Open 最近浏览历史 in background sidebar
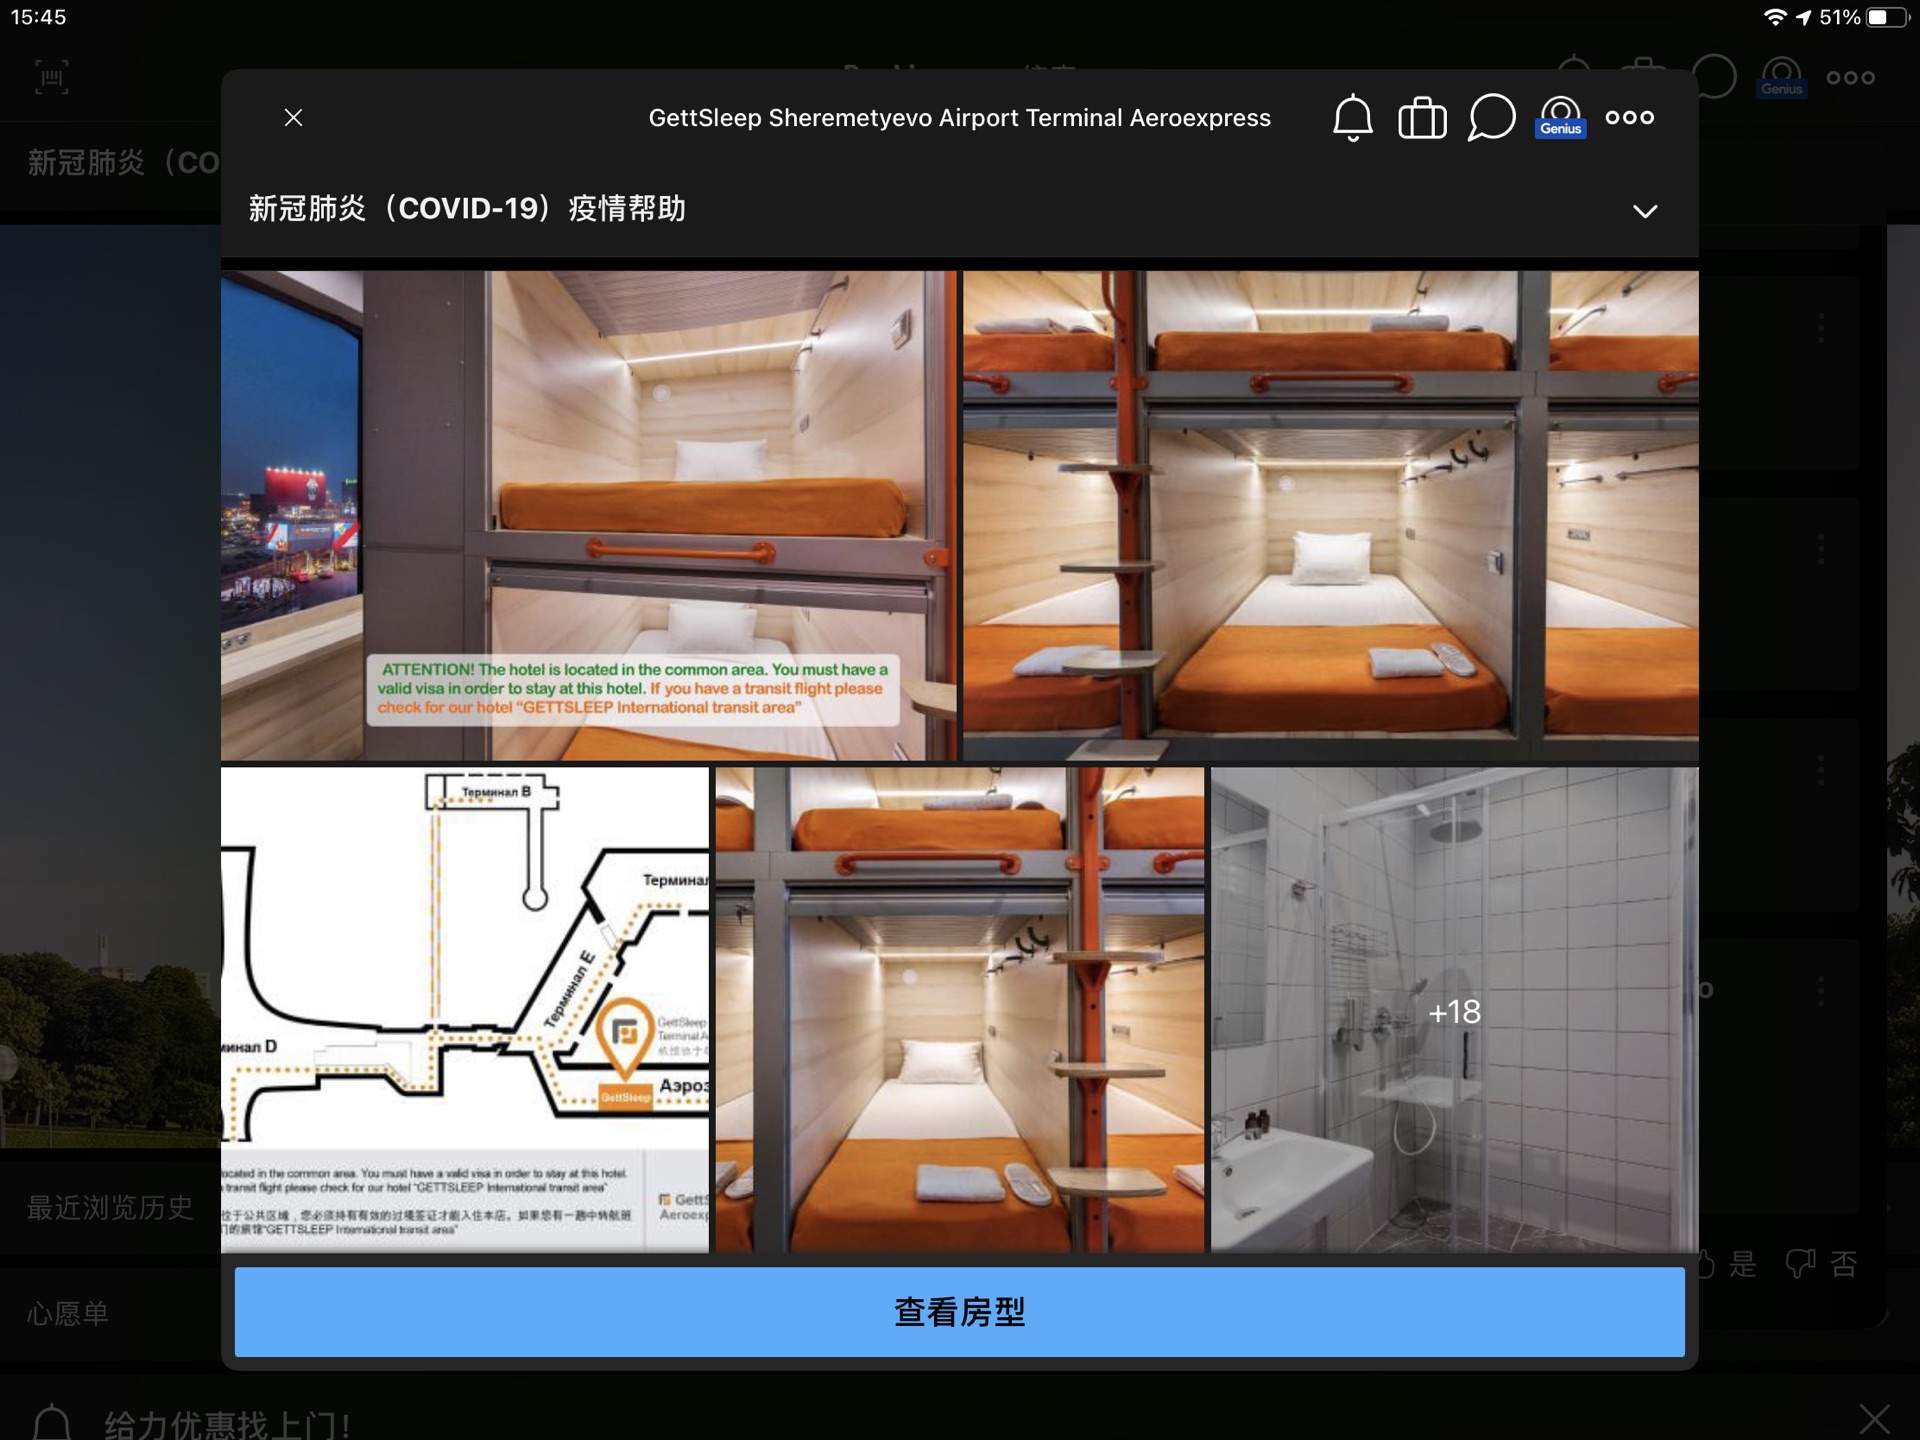 [110, 1208]
